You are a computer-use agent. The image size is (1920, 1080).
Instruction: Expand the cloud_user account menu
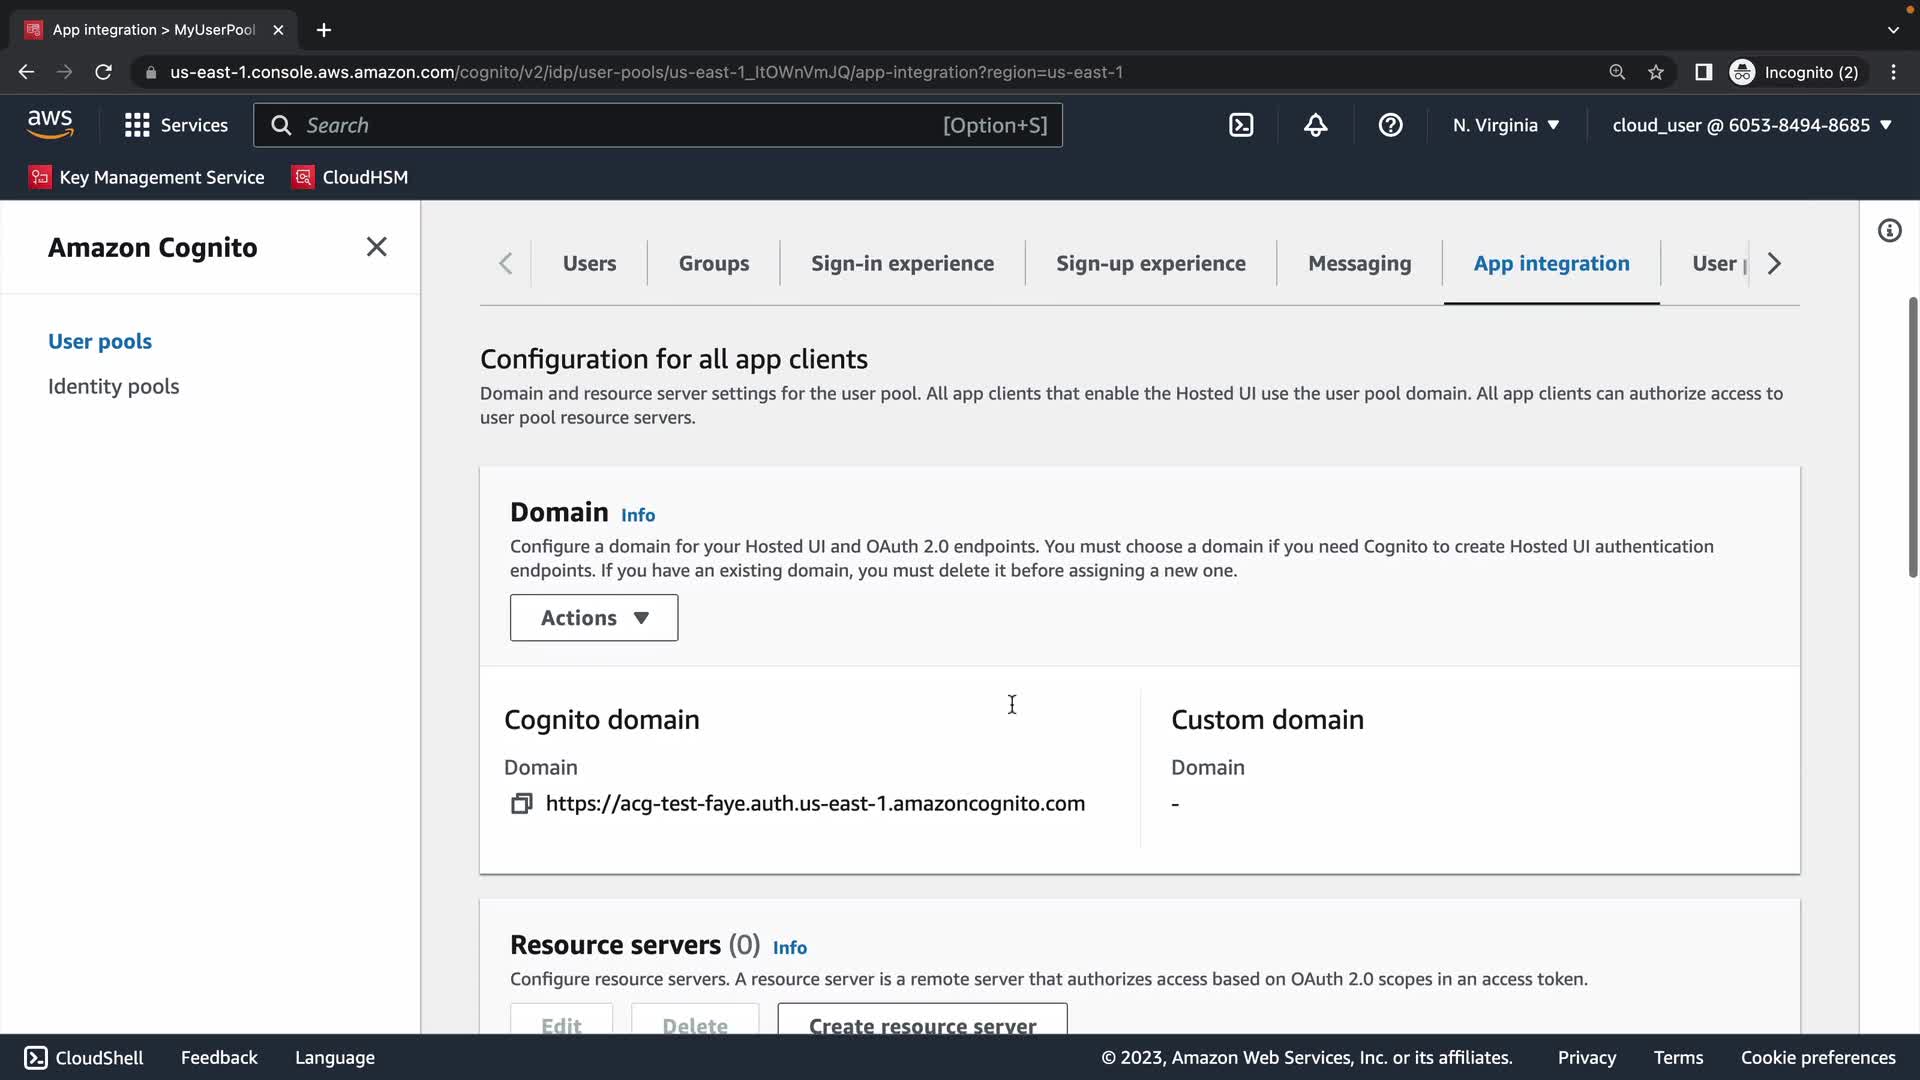(1751, 125)
